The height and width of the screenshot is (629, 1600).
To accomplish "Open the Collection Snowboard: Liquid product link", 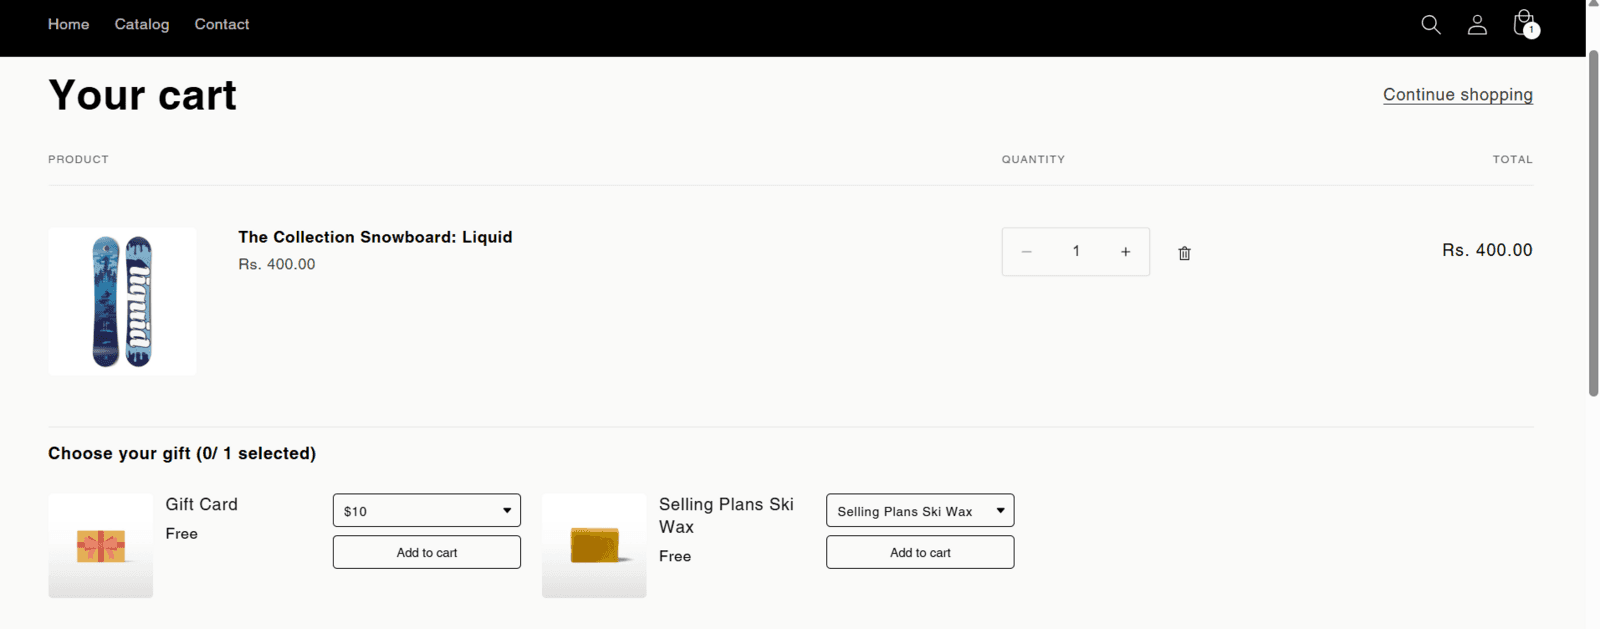I will click(375, 237).
